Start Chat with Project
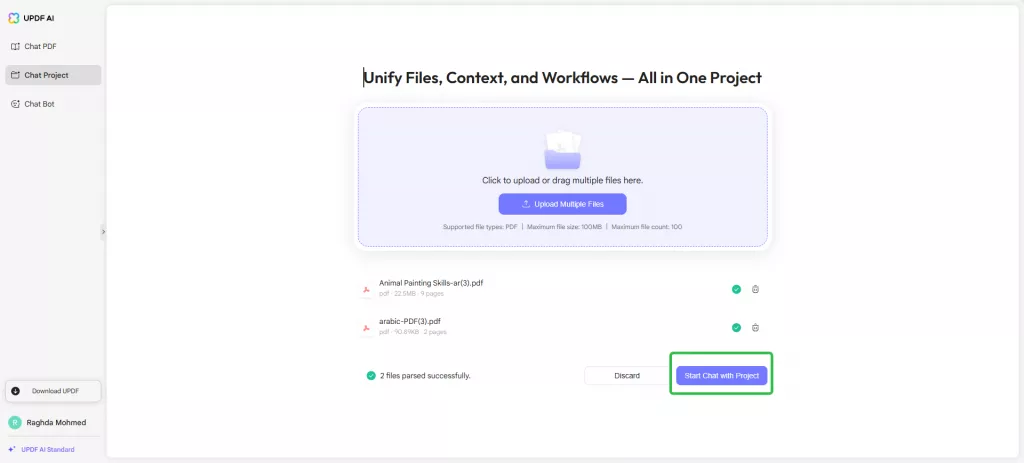1024x463 pixels. (721, 376)
